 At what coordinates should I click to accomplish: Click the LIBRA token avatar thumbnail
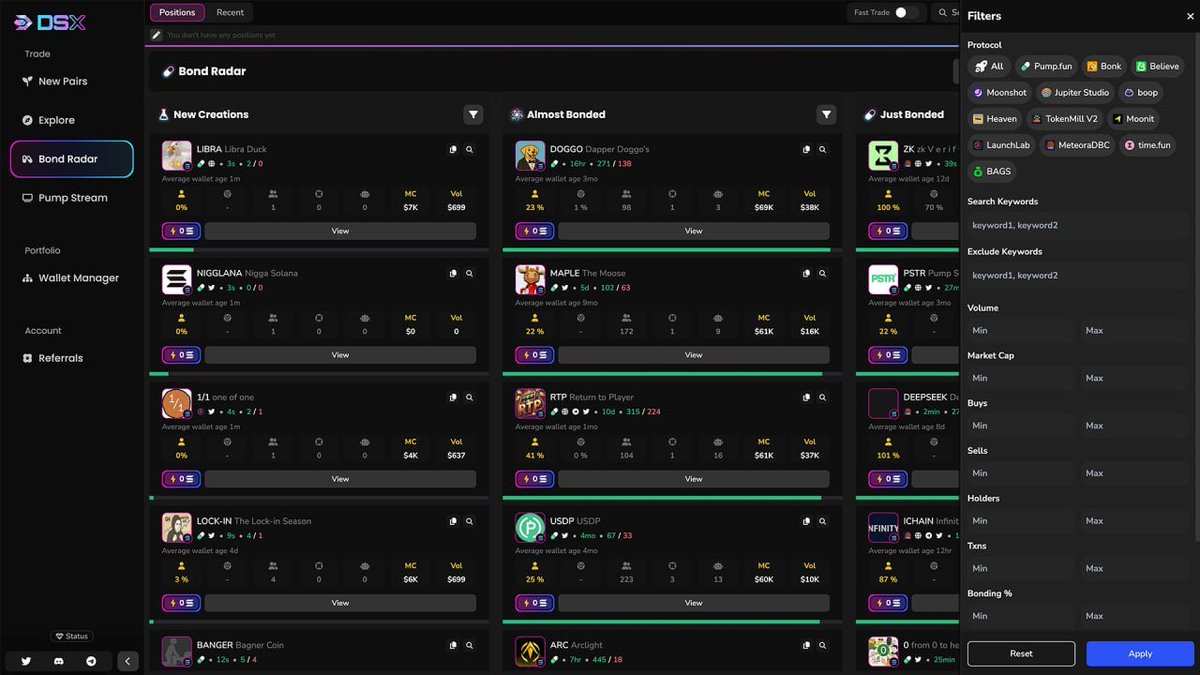176,157
